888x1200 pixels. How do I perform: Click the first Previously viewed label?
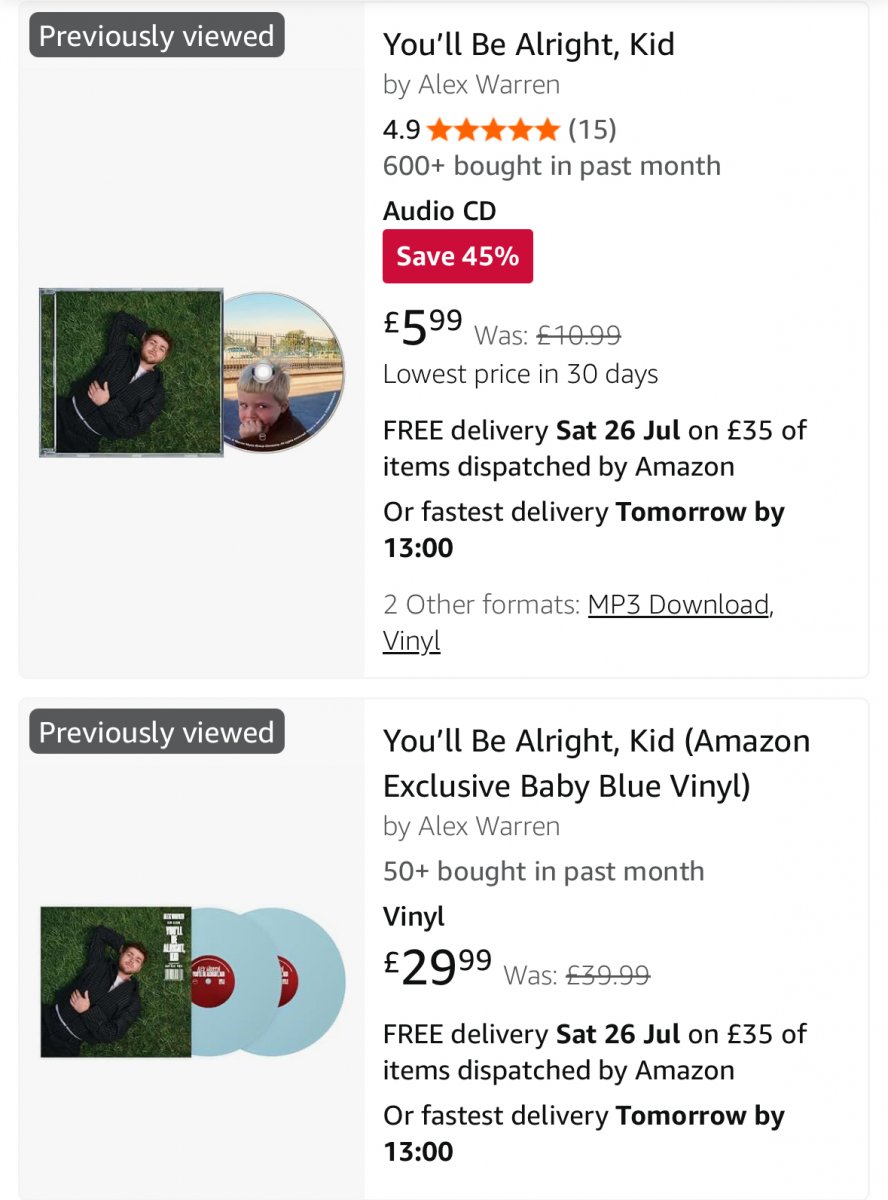157,35
